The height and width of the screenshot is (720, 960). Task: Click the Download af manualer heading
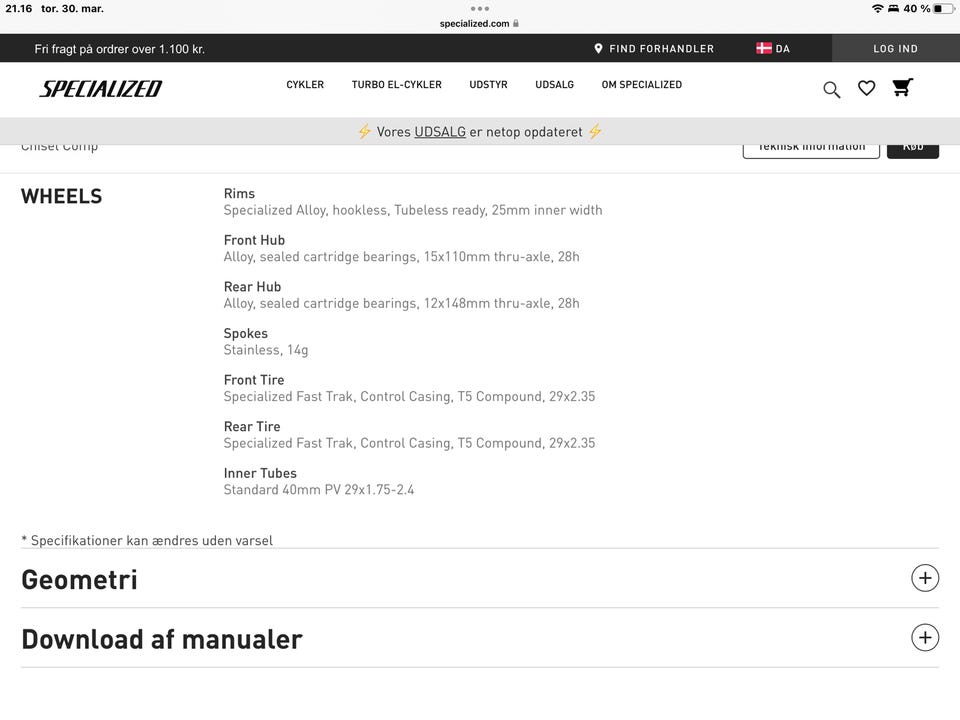(162, 639)
